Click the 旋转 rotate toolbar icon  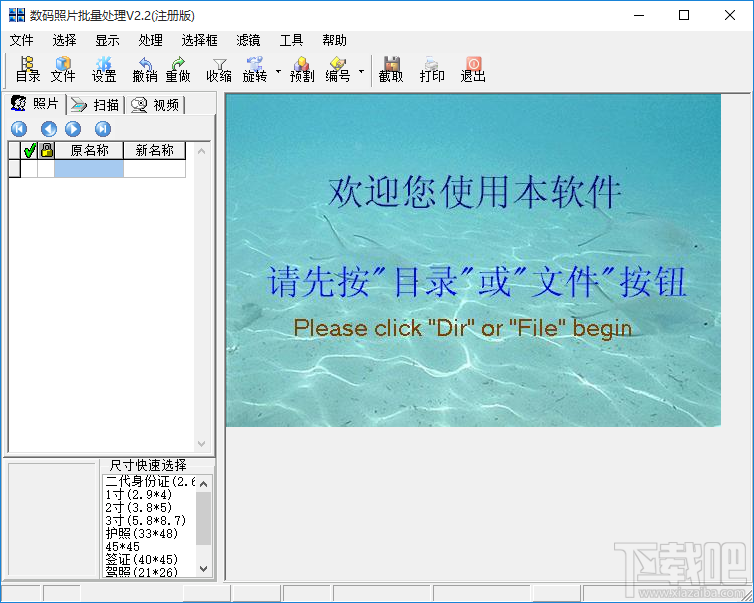point(255,69)
